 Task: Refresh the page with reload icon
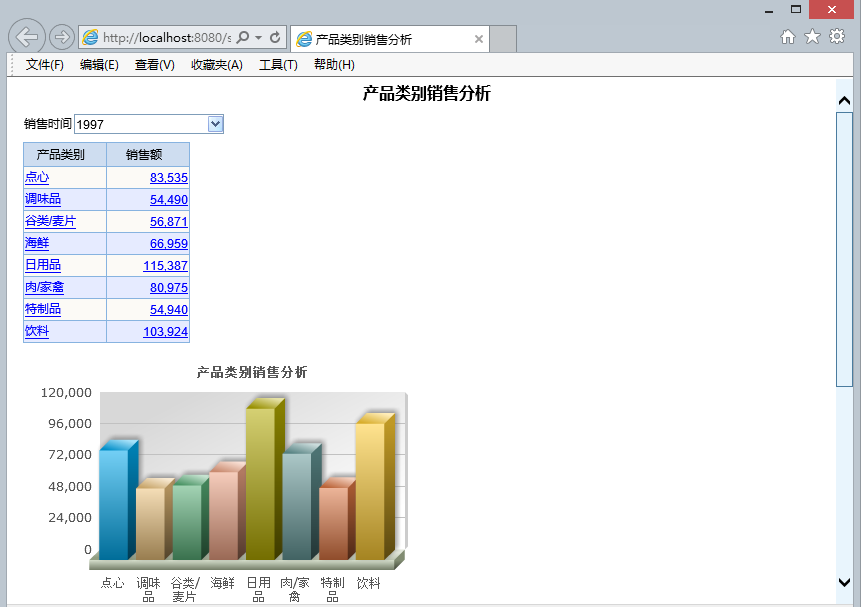pos(275,37)
